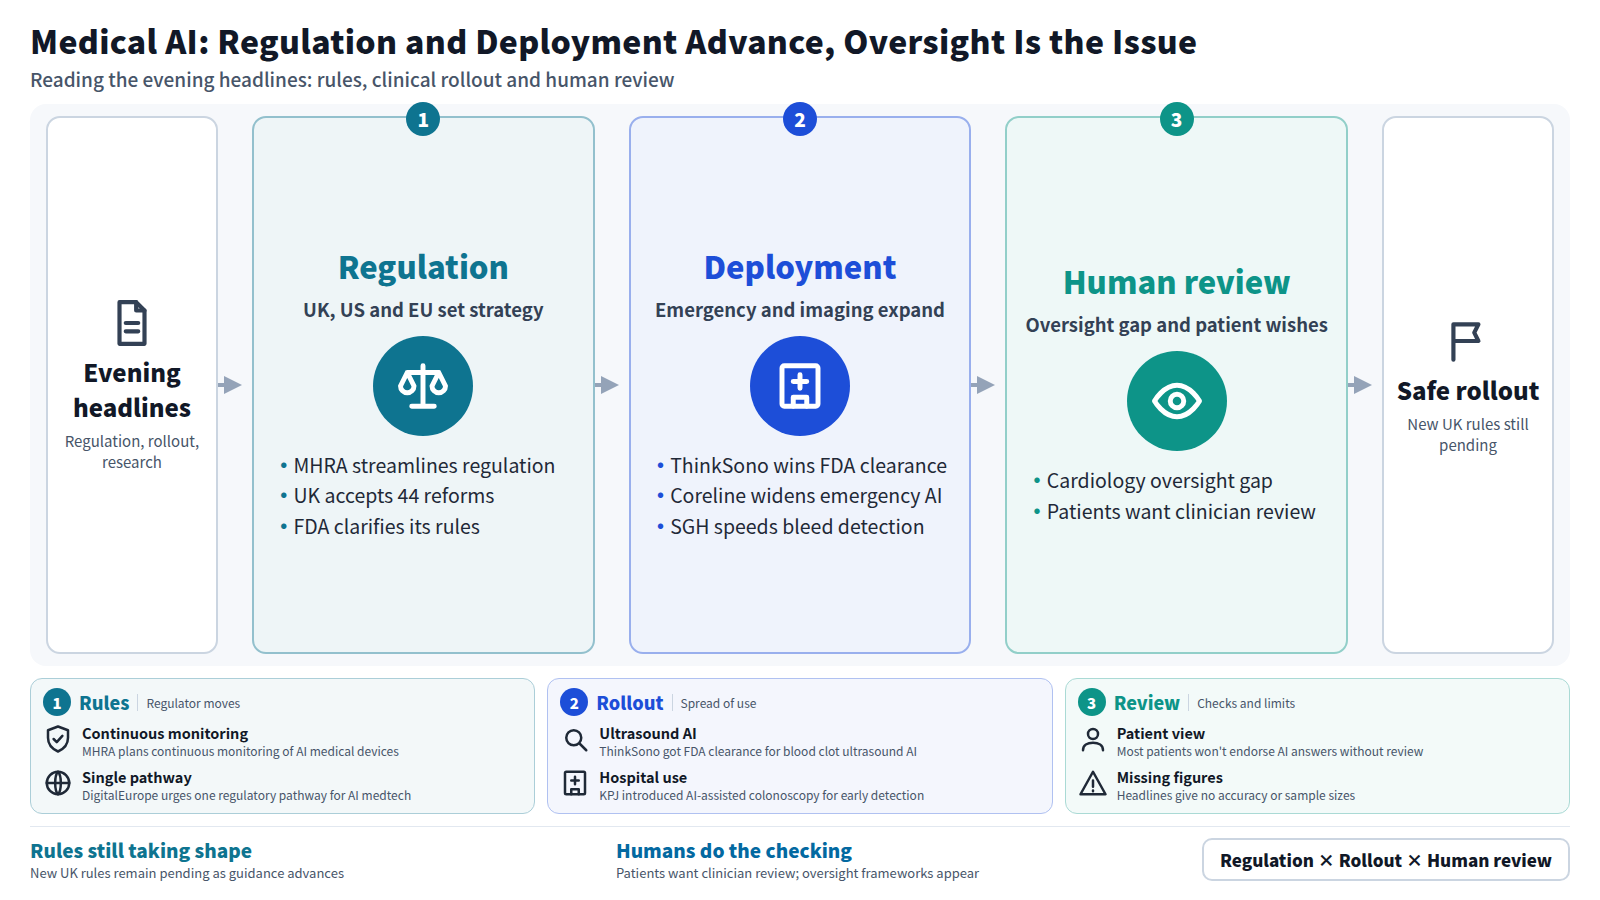Click the 'Human review' card heading

pyautogui.click(x=1177, y=283)
